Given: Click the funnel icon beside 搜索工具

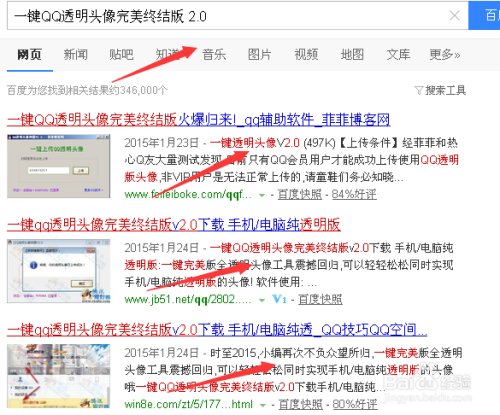Looking at the screenshot, I should pos(419,90).
